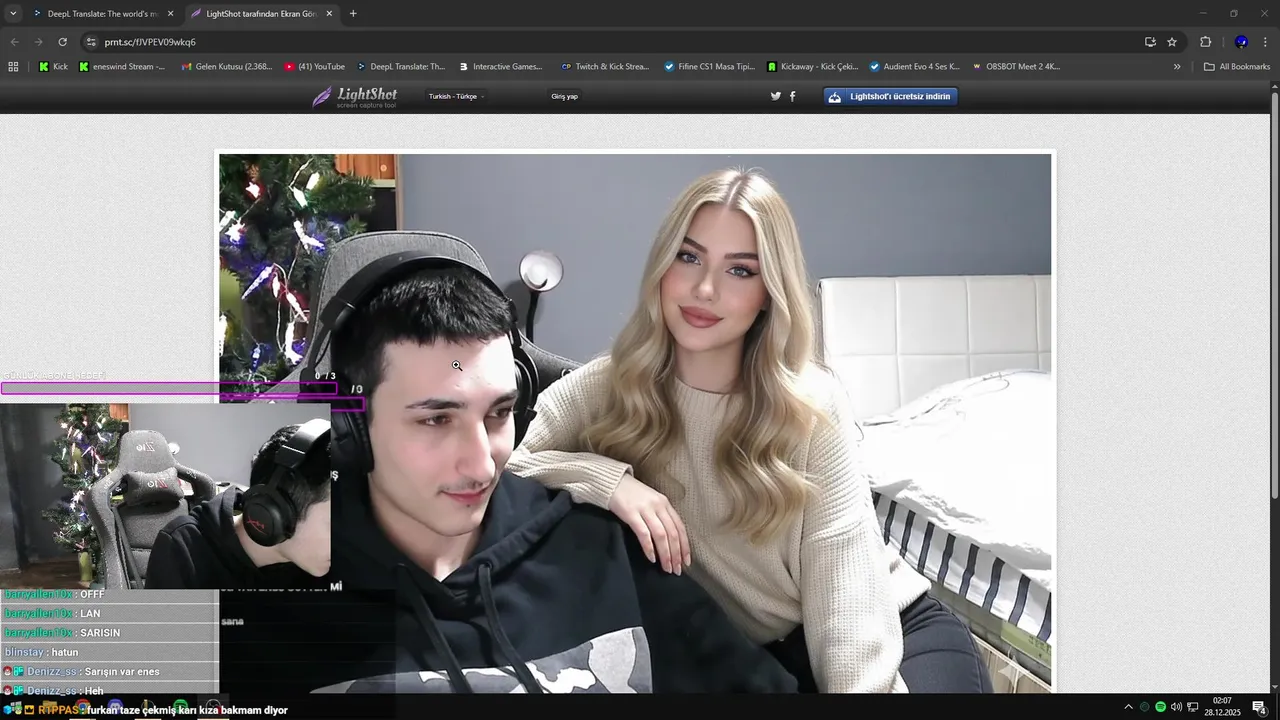The width and height of the screenshot is (1280, 720).
Task: Show more bookmarks with the chevron
Action: click(1177, 67)
